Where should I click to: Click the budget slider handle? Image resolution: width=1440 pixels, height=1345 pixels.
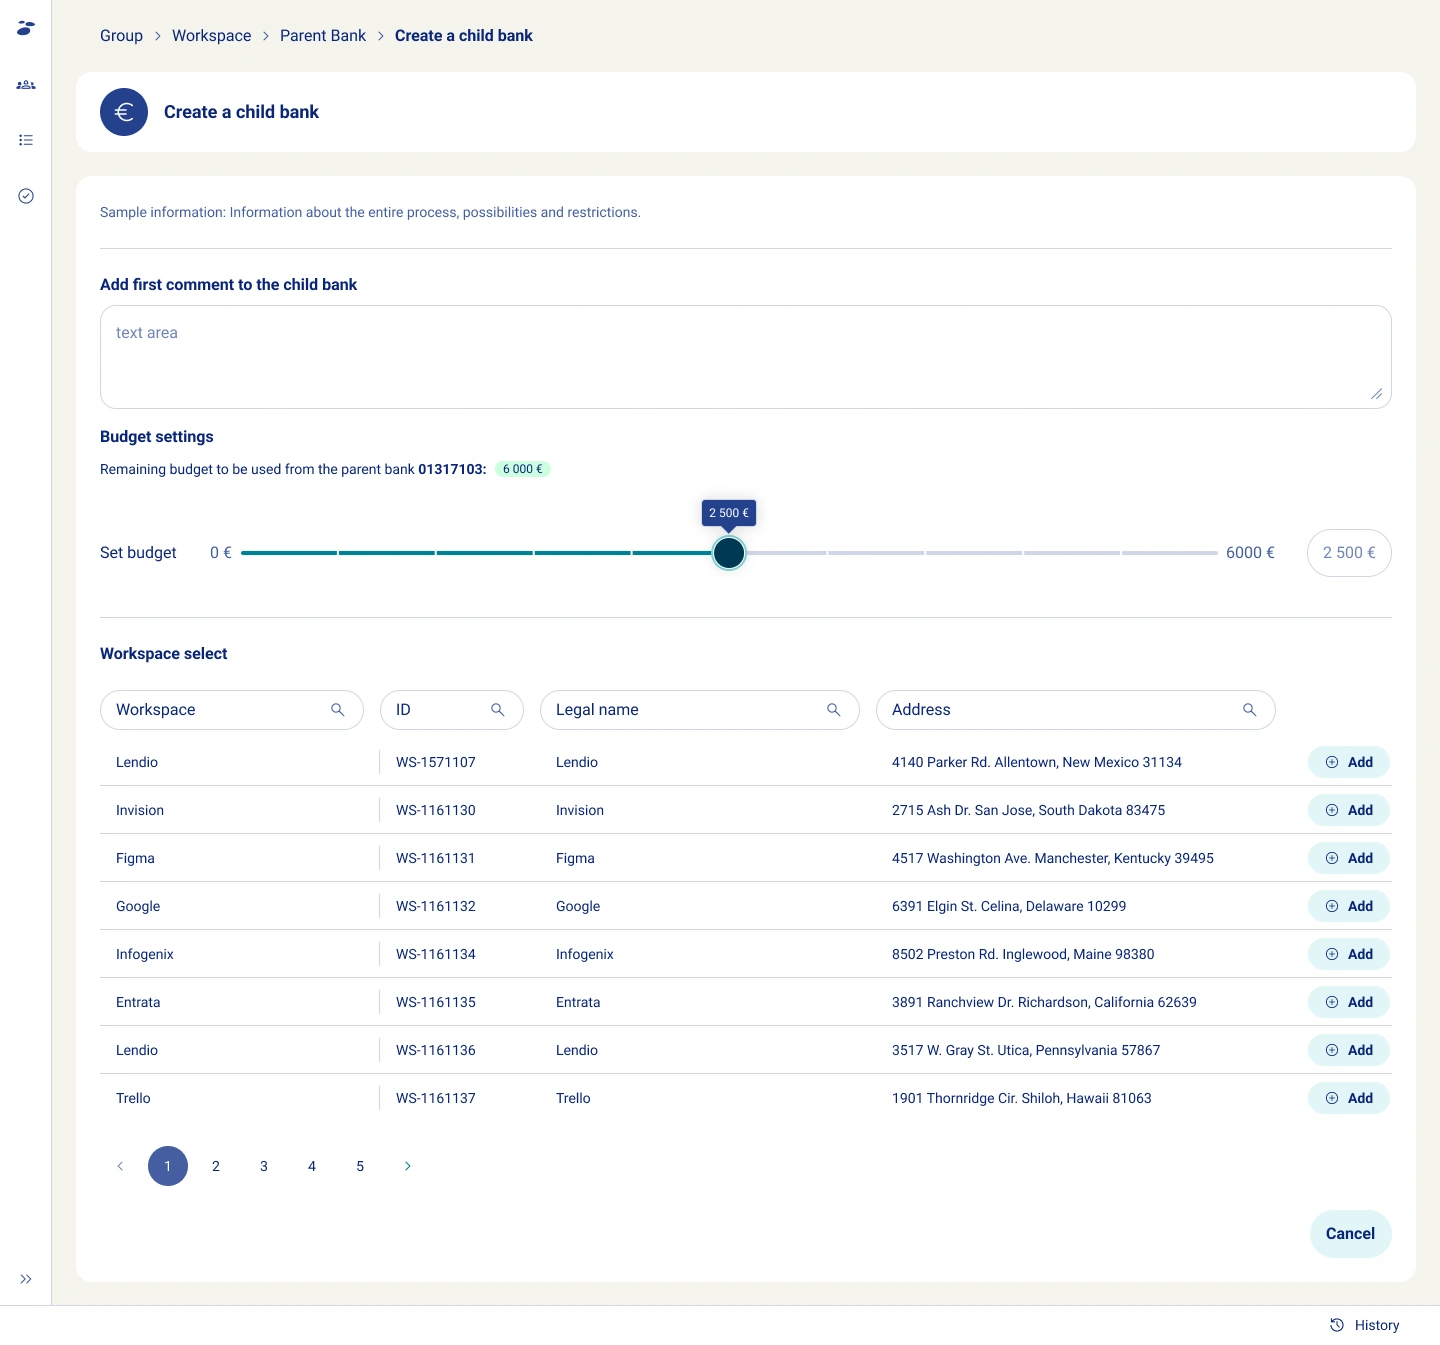[729, 553]
